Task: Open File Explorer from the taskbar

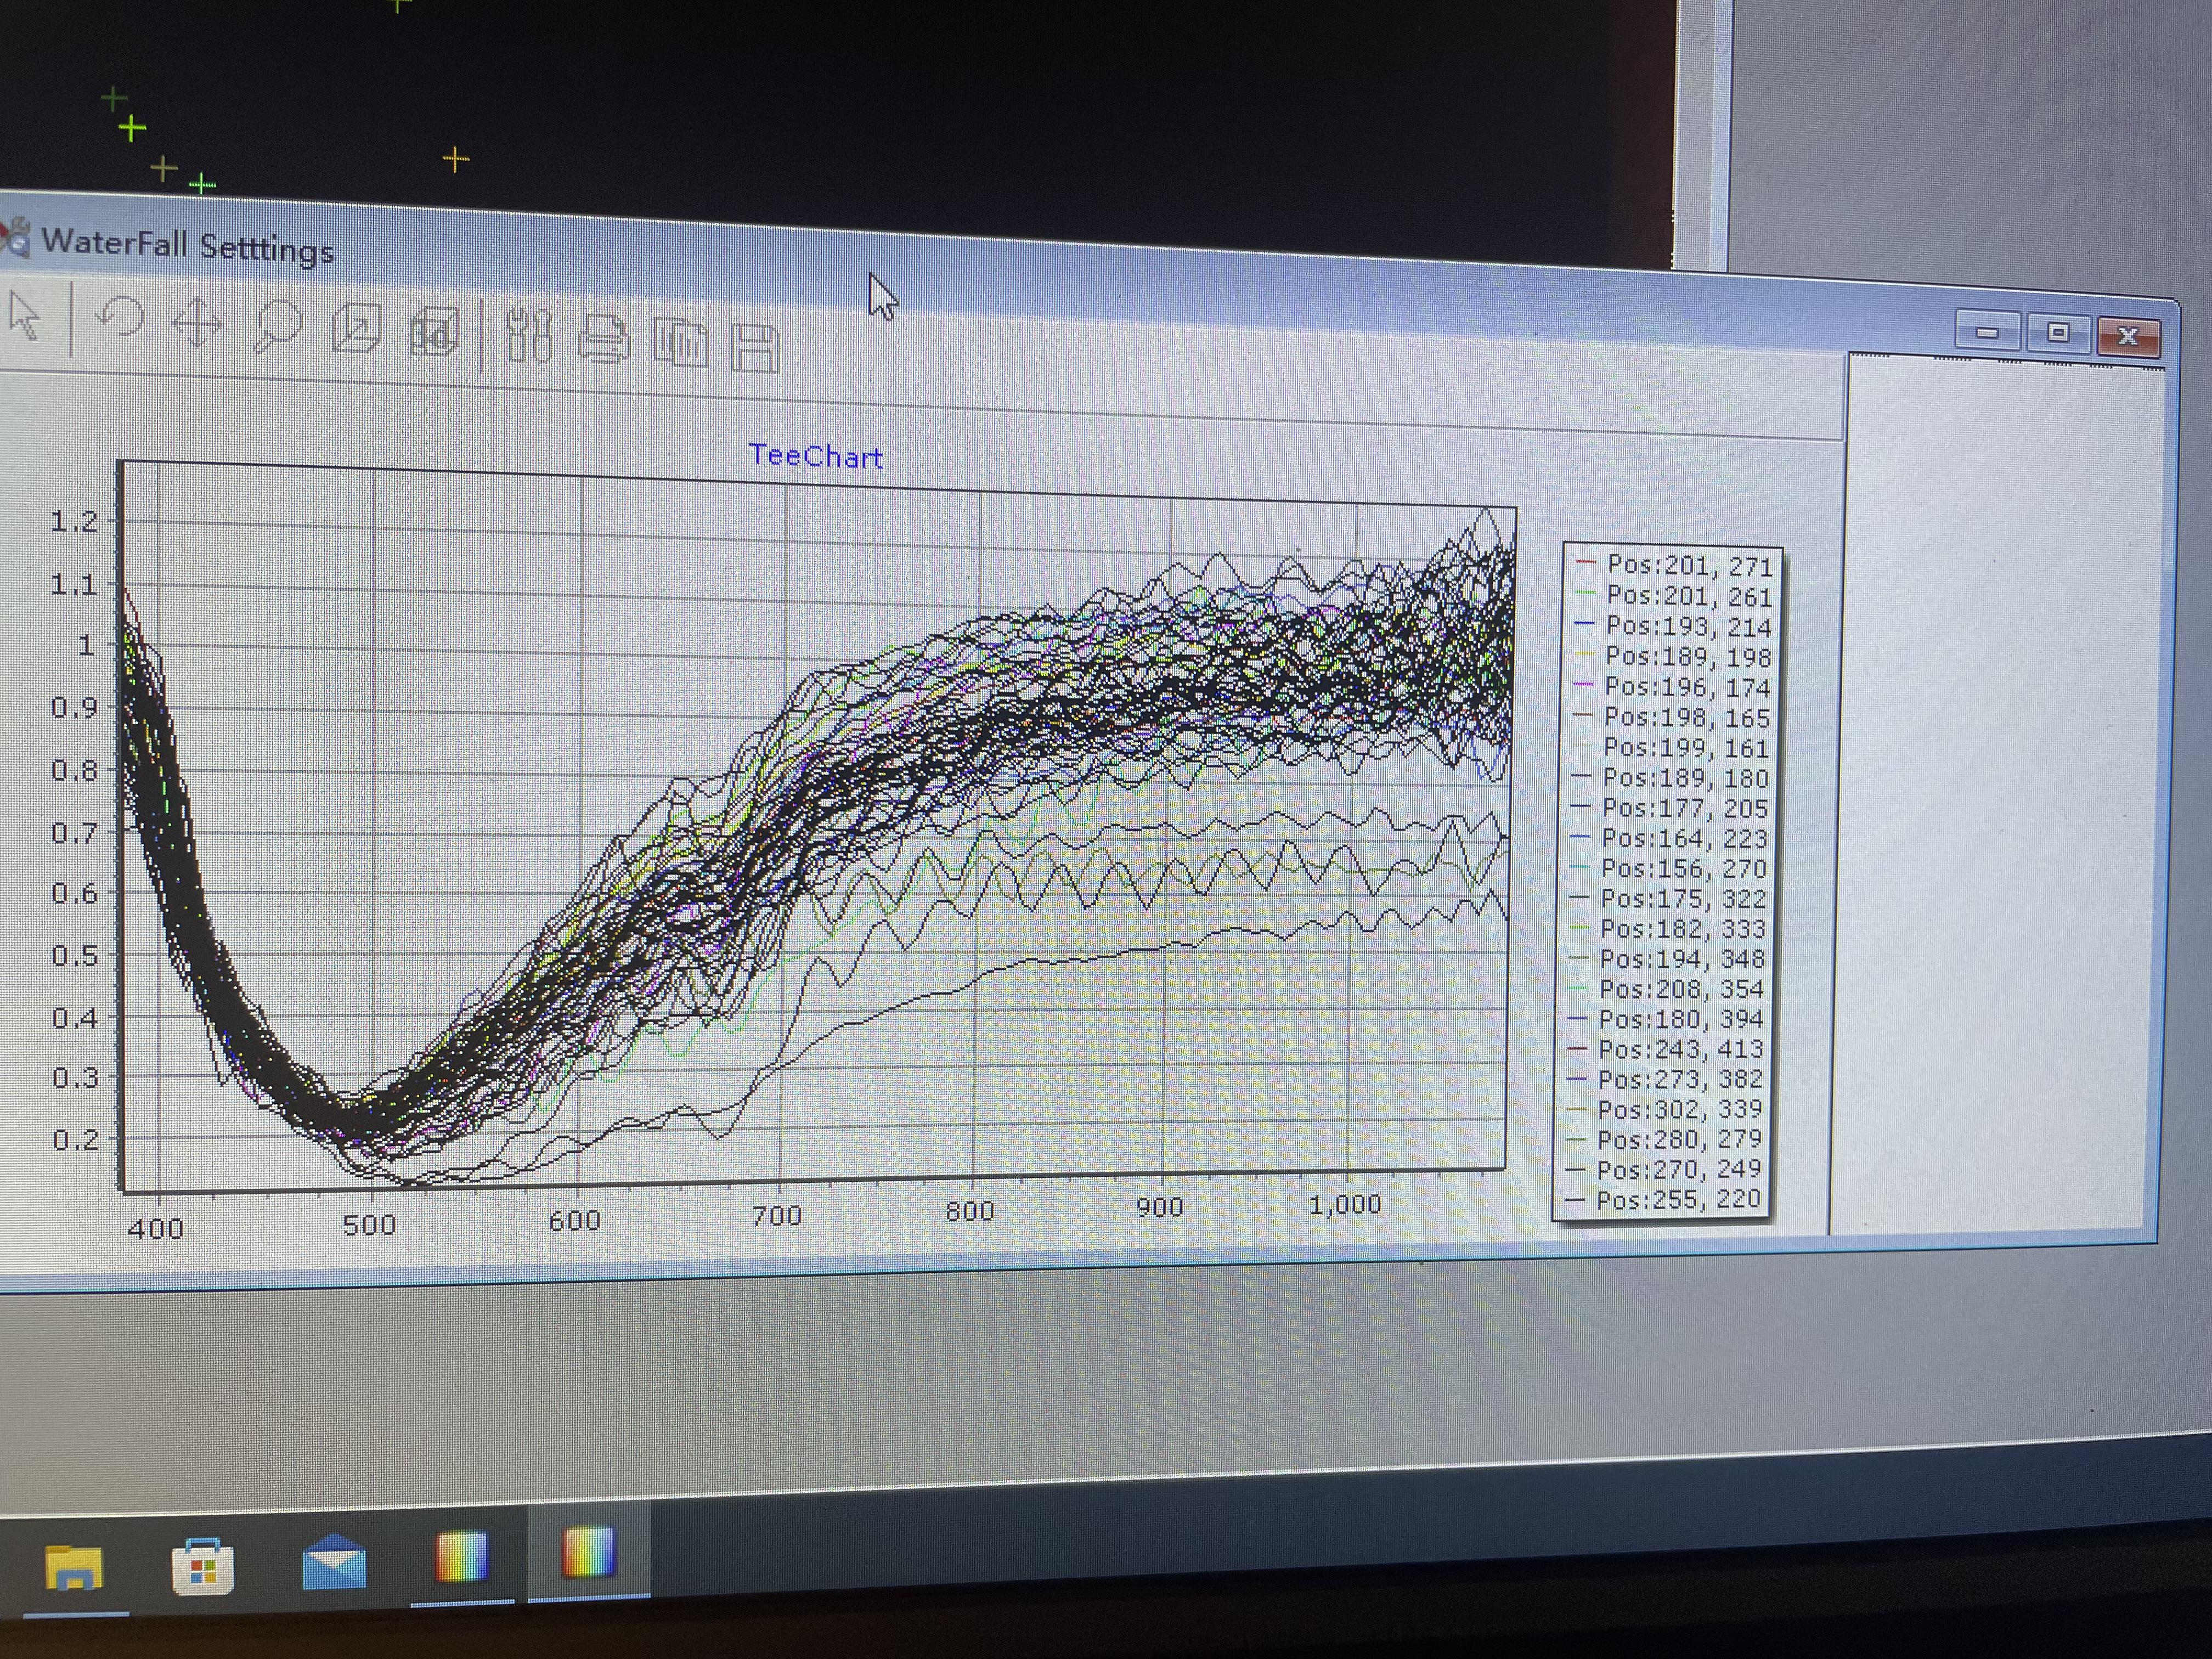Action: coord(73,1567)
